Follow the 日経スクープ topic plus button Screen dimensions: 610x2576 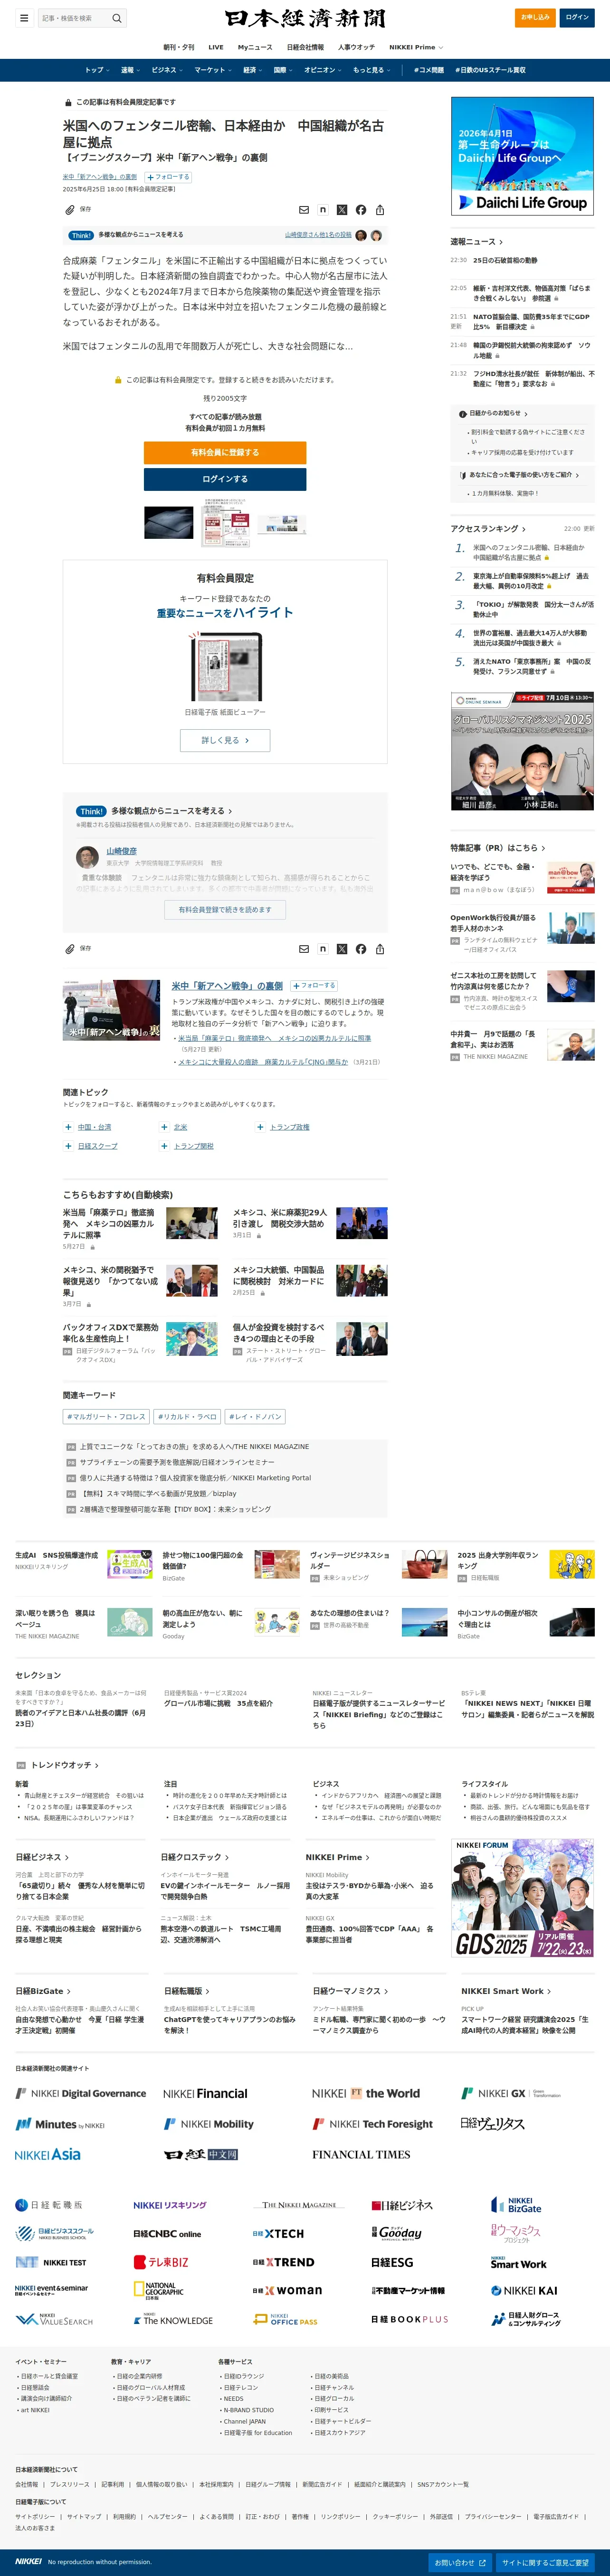68,1146
